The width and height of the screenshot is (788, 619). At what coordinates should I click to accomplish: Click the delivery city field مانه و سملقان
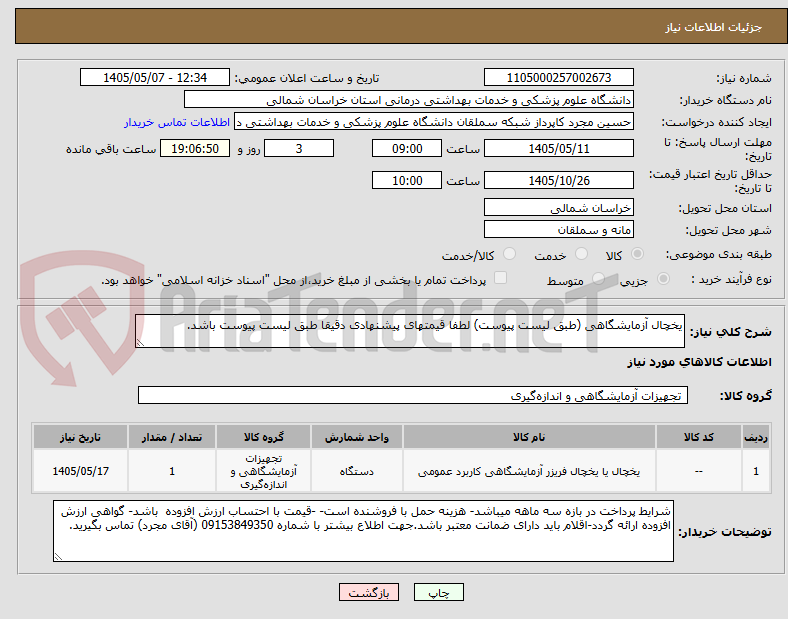(559, 230)
